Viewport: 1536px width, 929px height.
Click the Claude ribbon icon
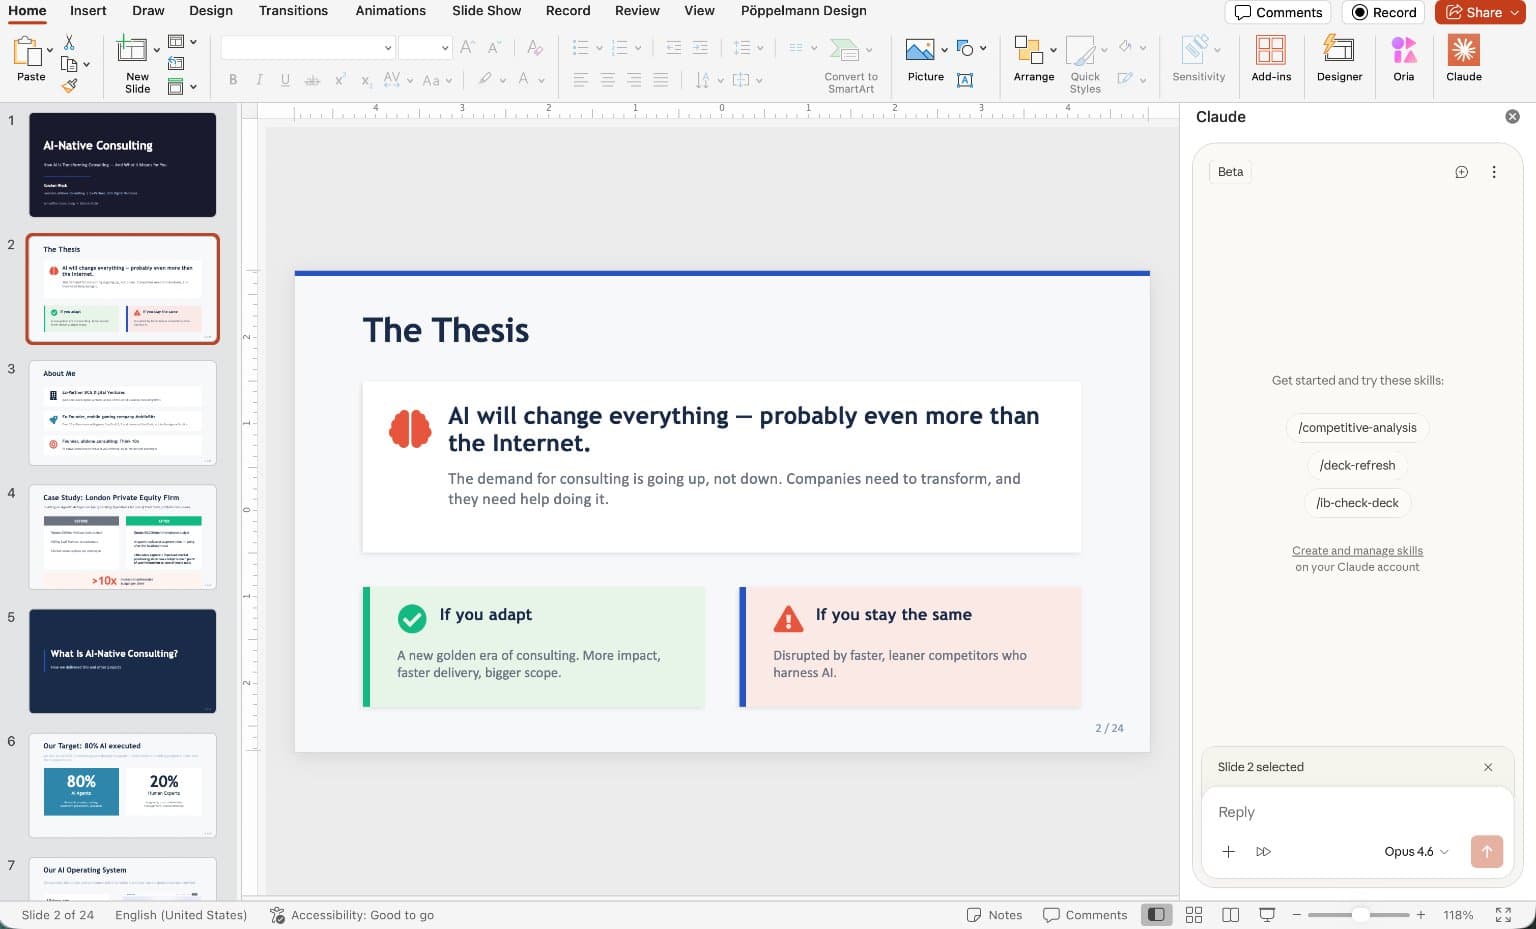point(1463,62)
